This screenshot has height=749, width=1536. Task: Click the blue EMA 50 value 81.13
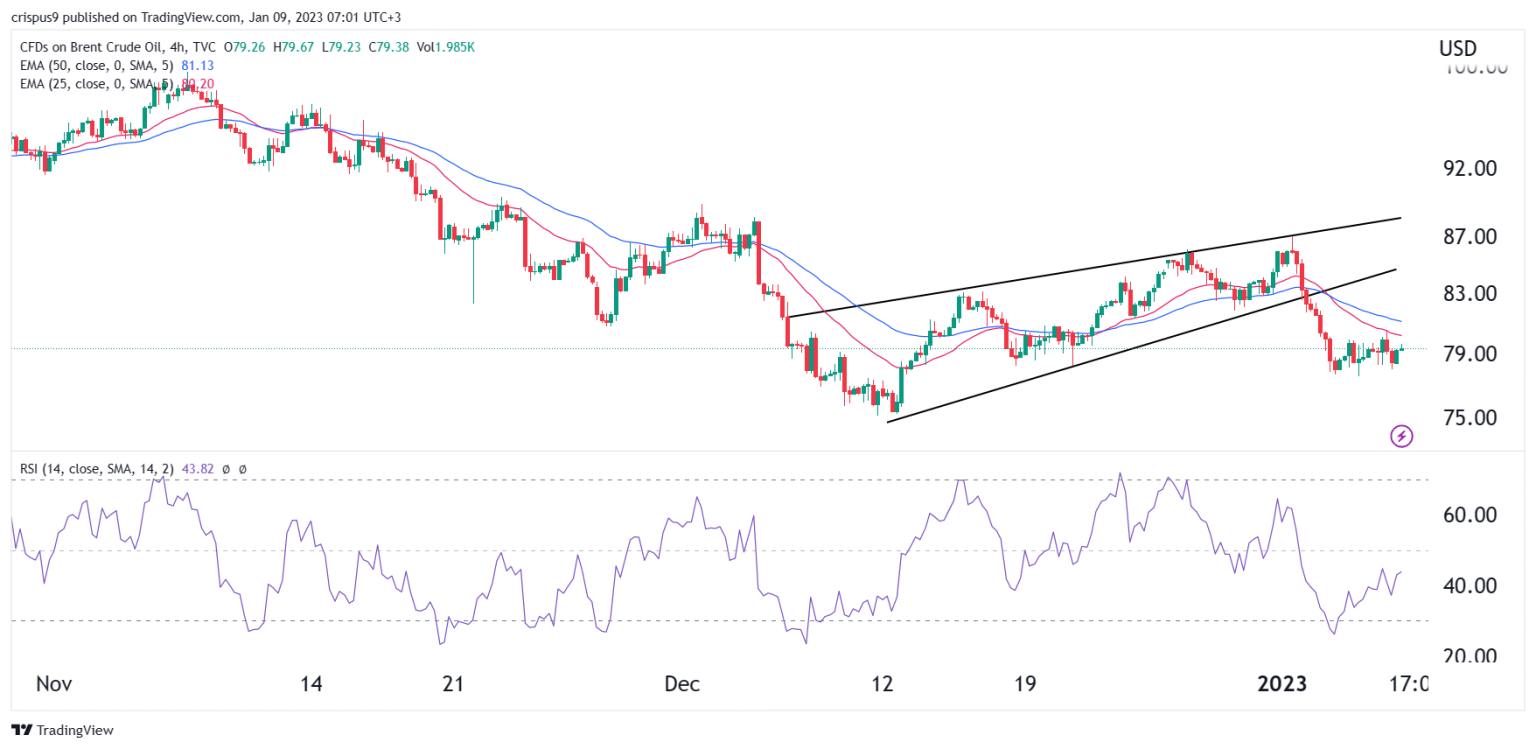point(196,65)
